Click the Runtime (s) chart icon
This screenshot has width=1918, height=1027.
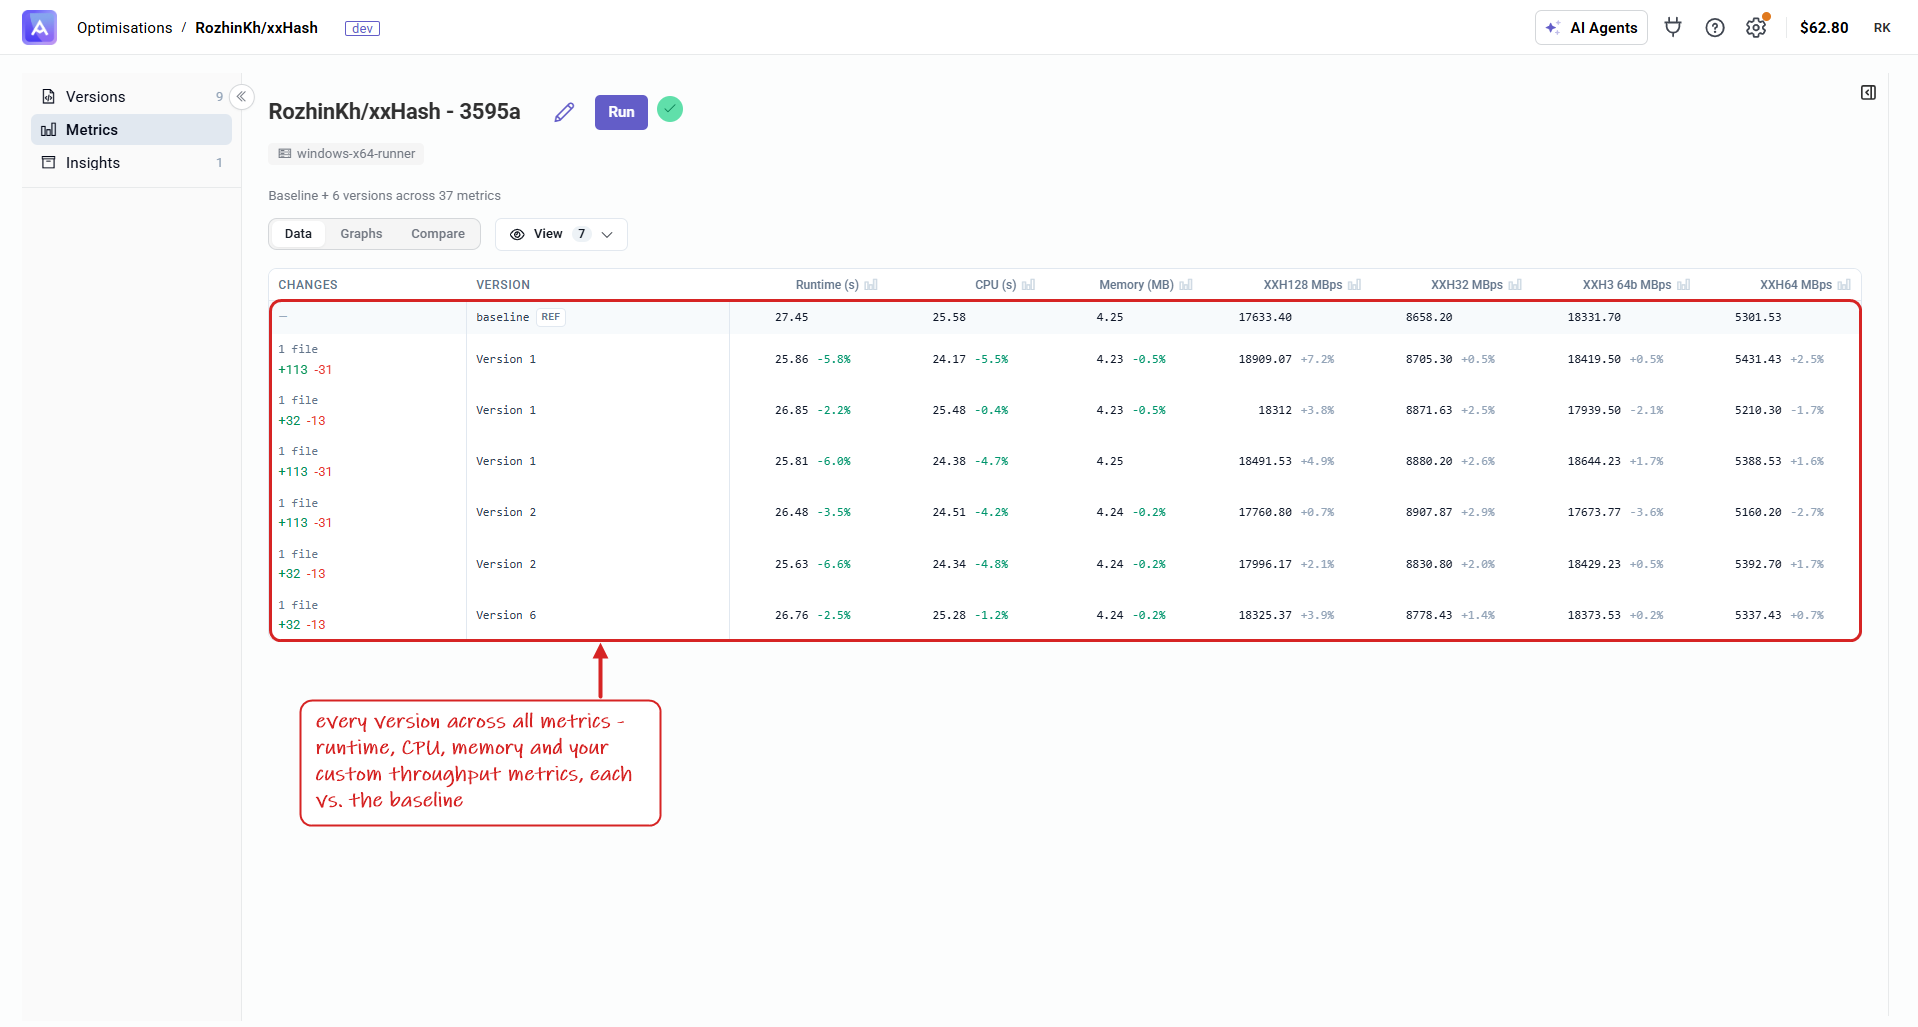871,285
